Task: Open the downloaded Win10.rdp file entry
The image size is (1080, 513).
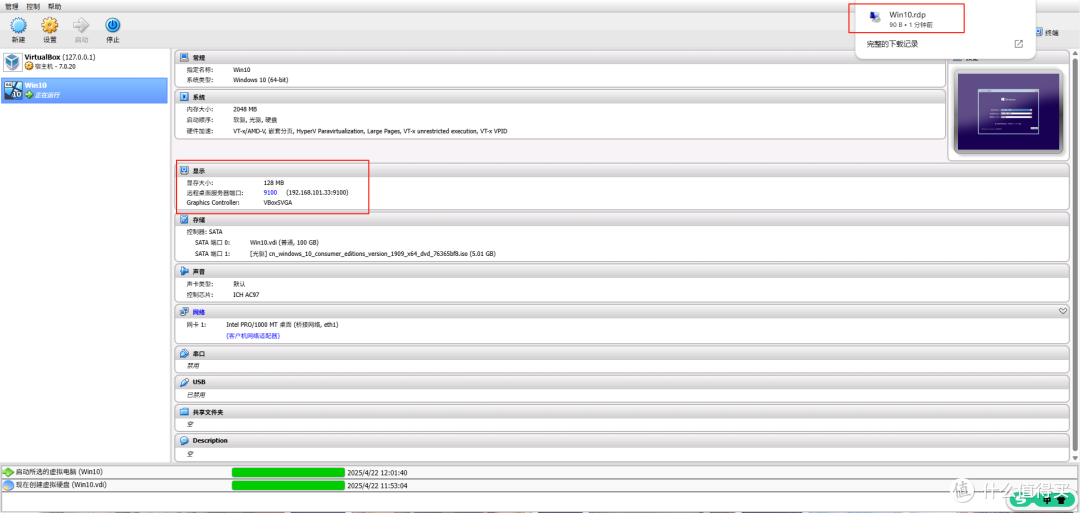Action: click(x=906, y=19)
